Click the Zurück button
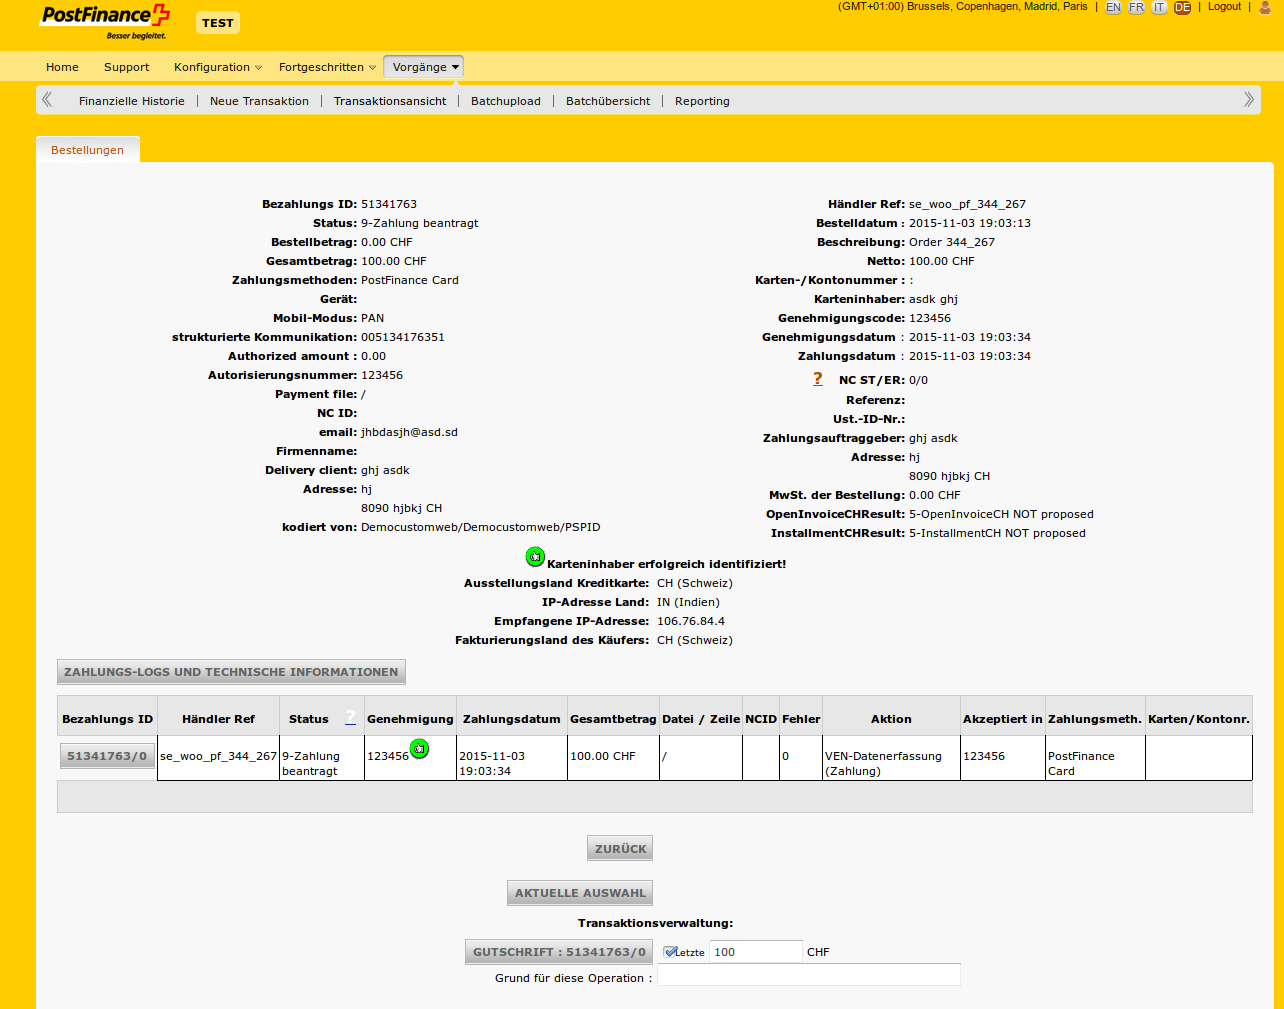 [620, 848]
